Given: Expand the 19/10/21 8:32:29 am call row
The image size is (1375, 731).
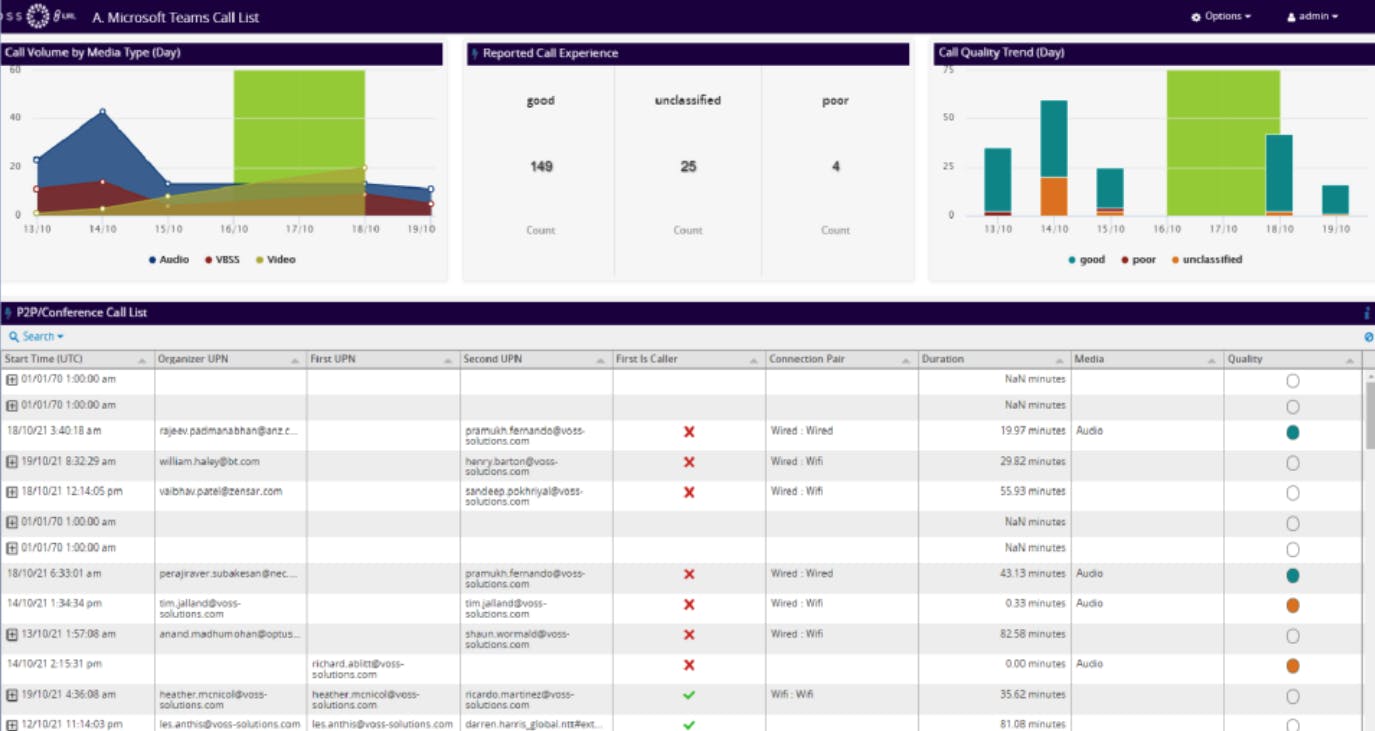Looking at the screenshot, I should (12, 462).
